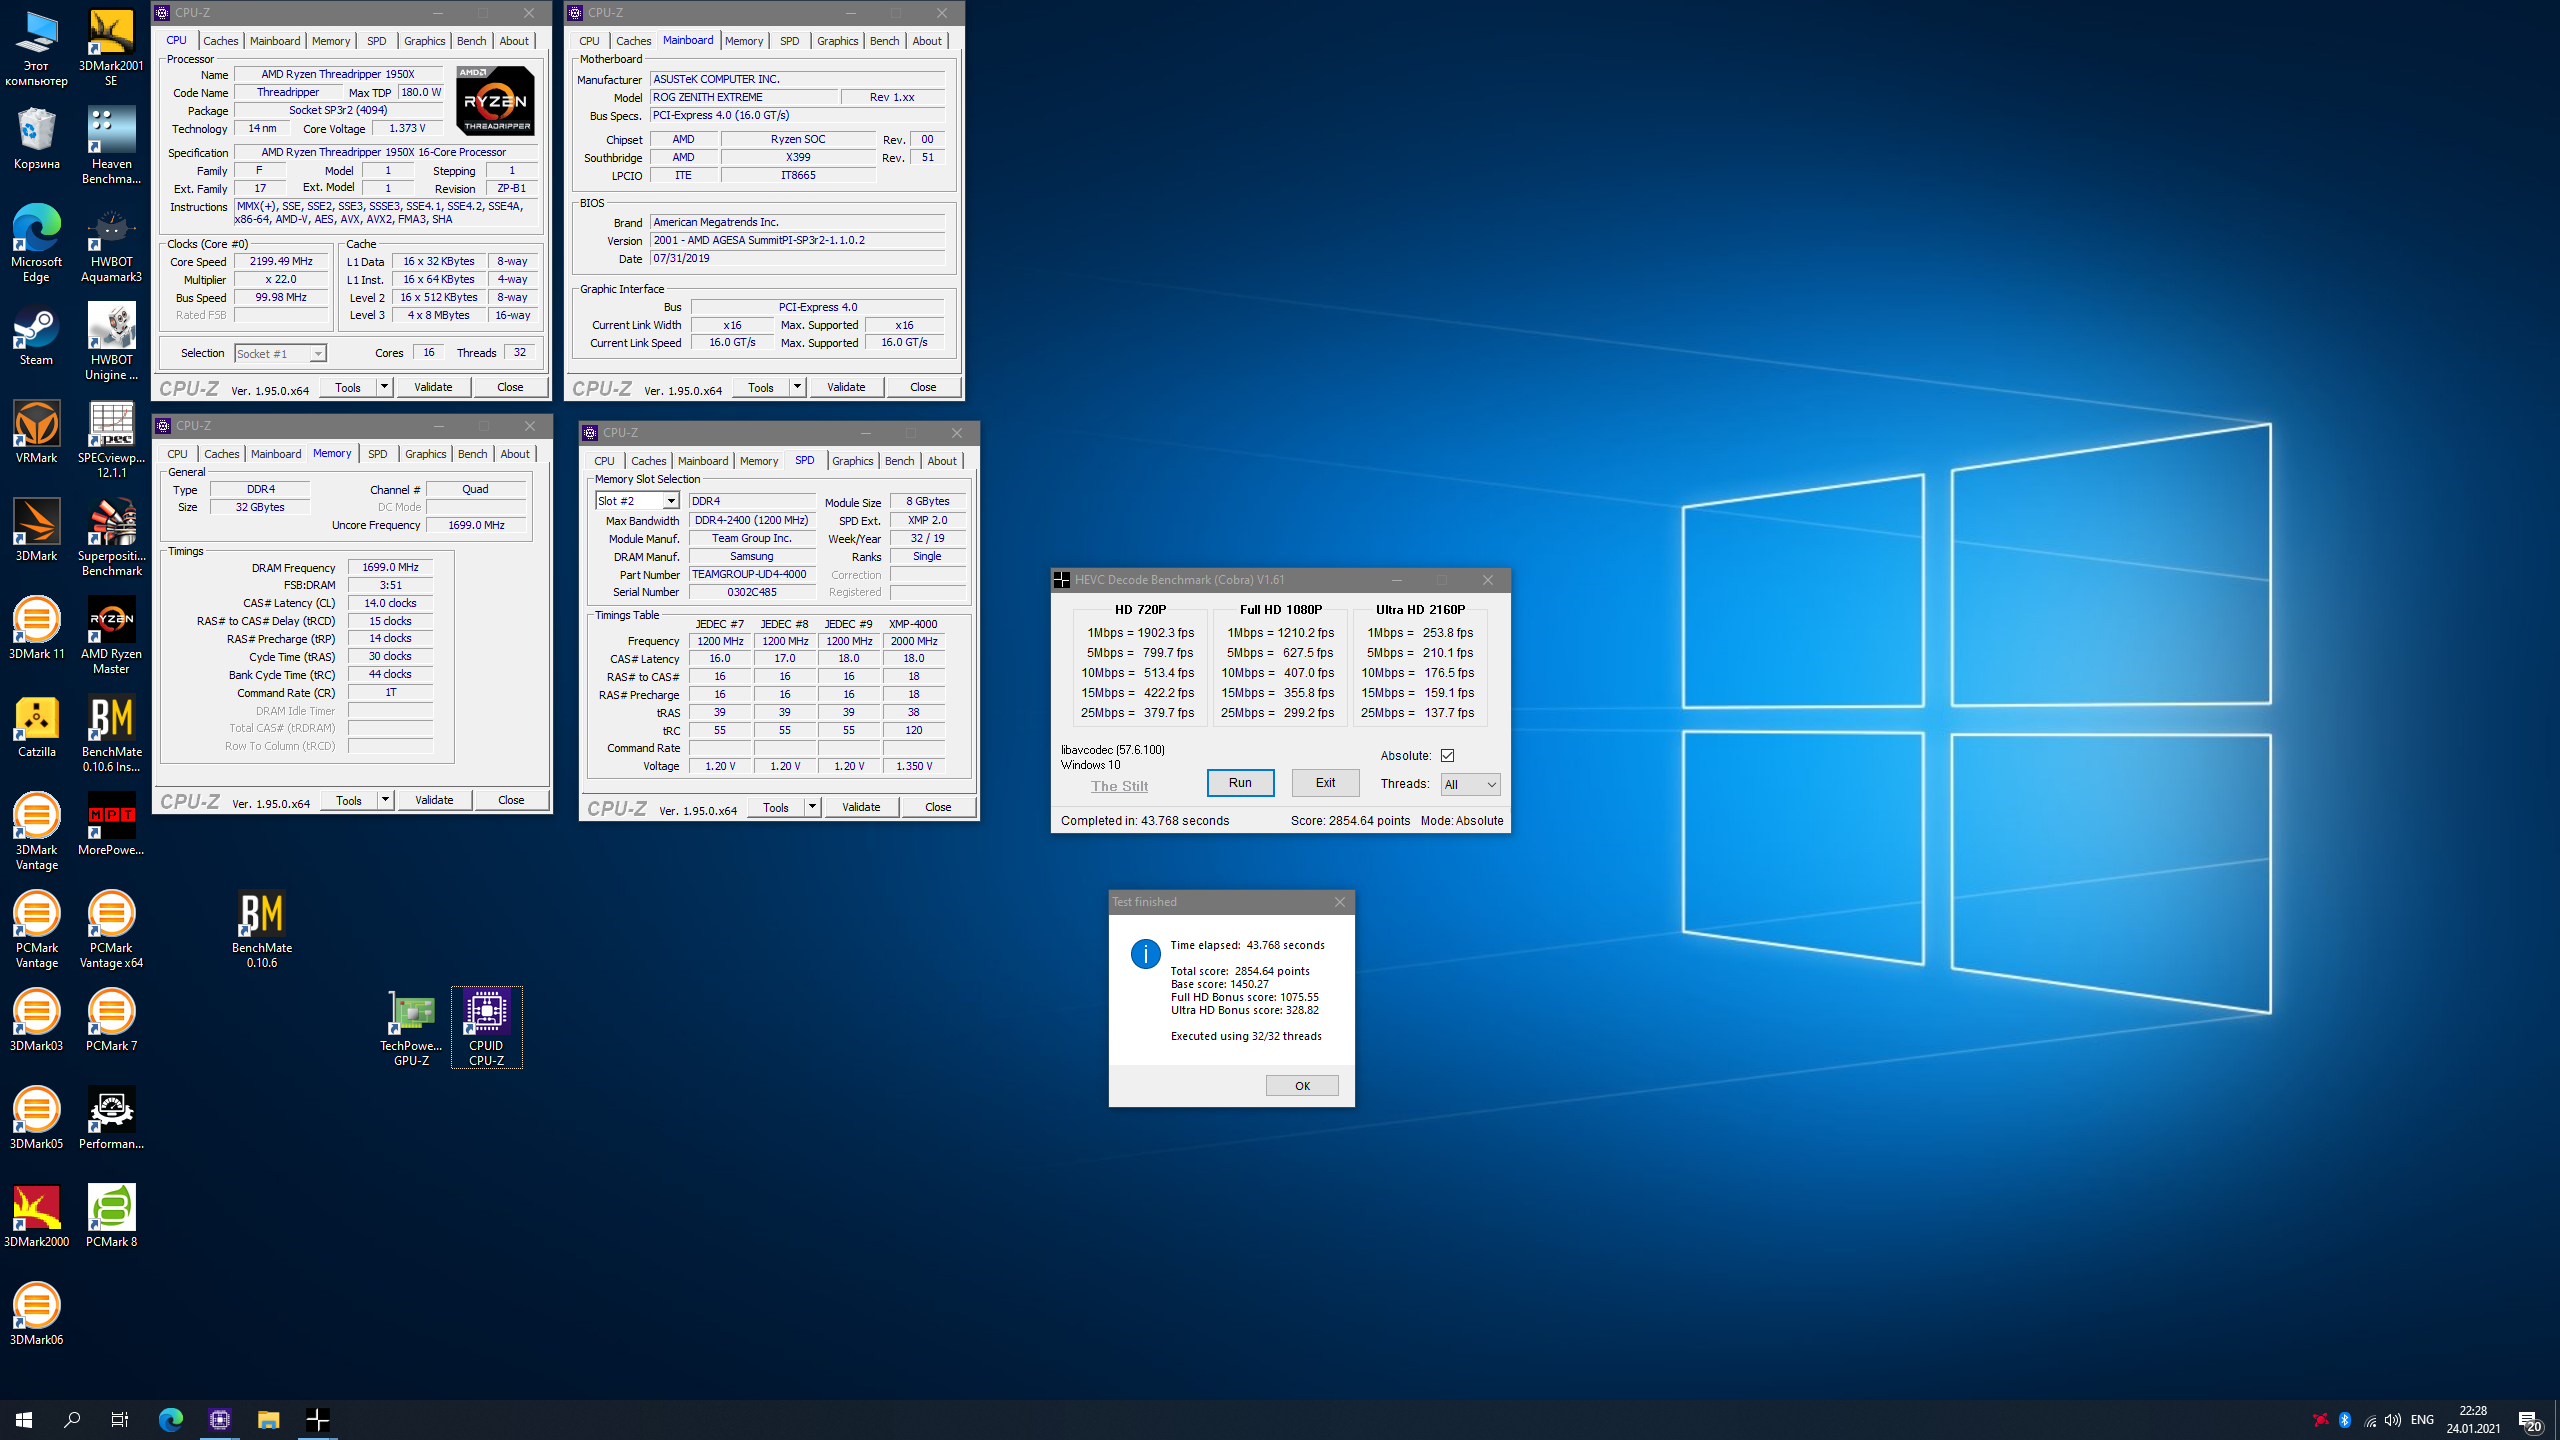Launch Superposition Benchmark shortcut
The width and height of the screenshot is (2560, 1440).
click(x=111, y=538)
